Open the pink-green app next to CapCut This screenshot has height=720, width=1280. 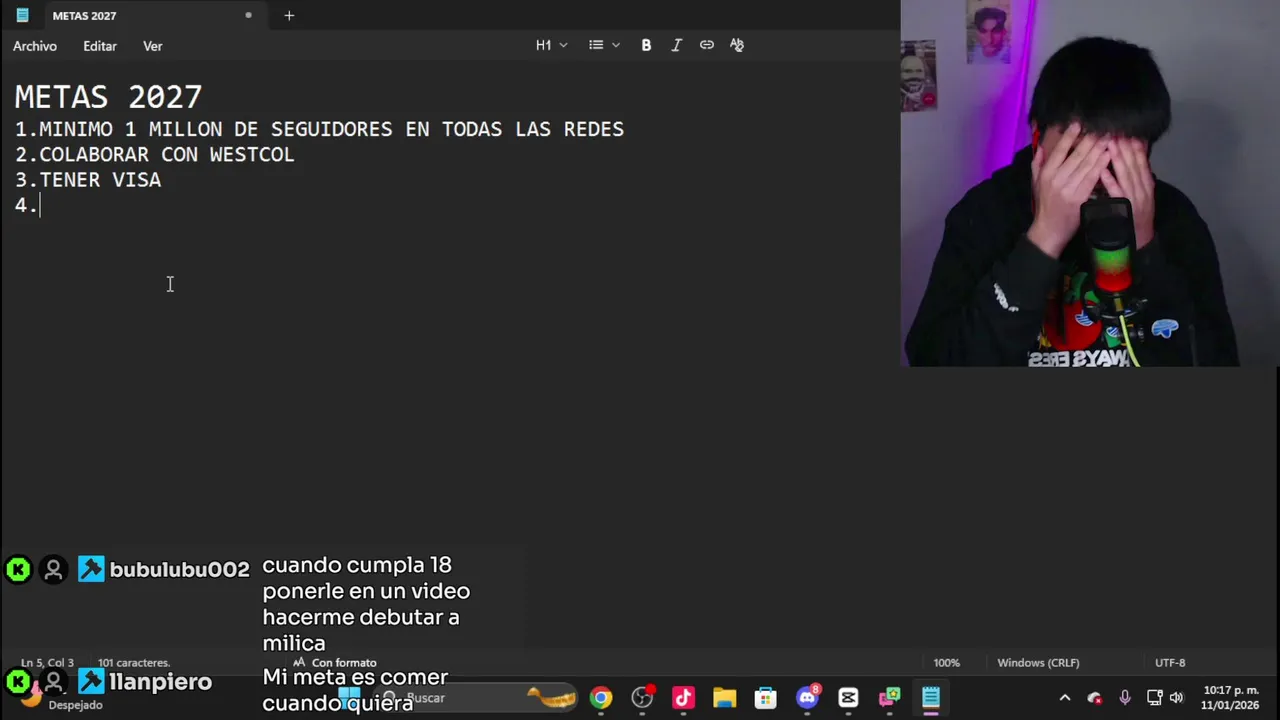889,698
